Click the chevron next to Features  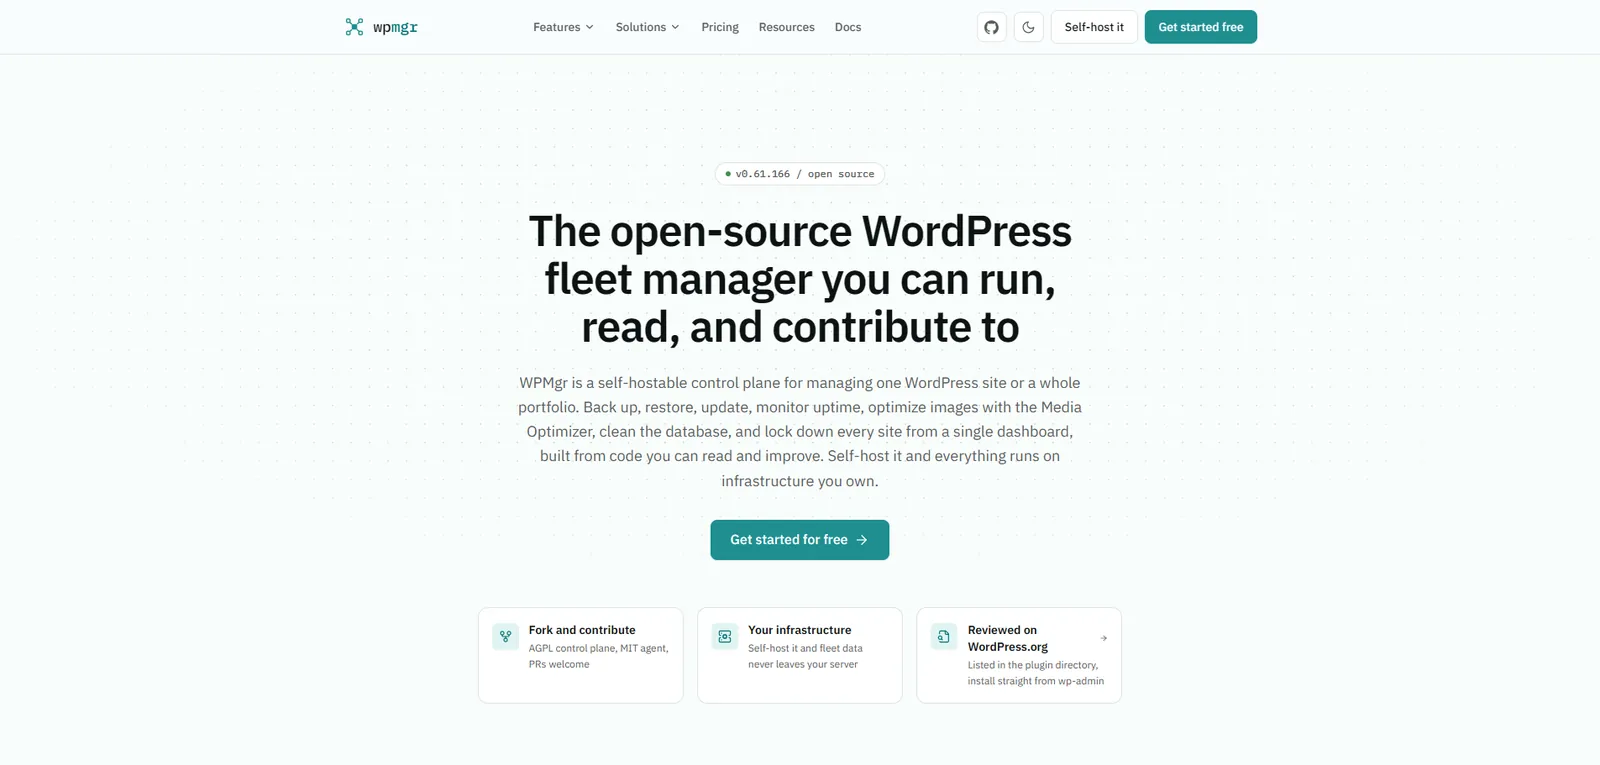(x=590, y=27)
